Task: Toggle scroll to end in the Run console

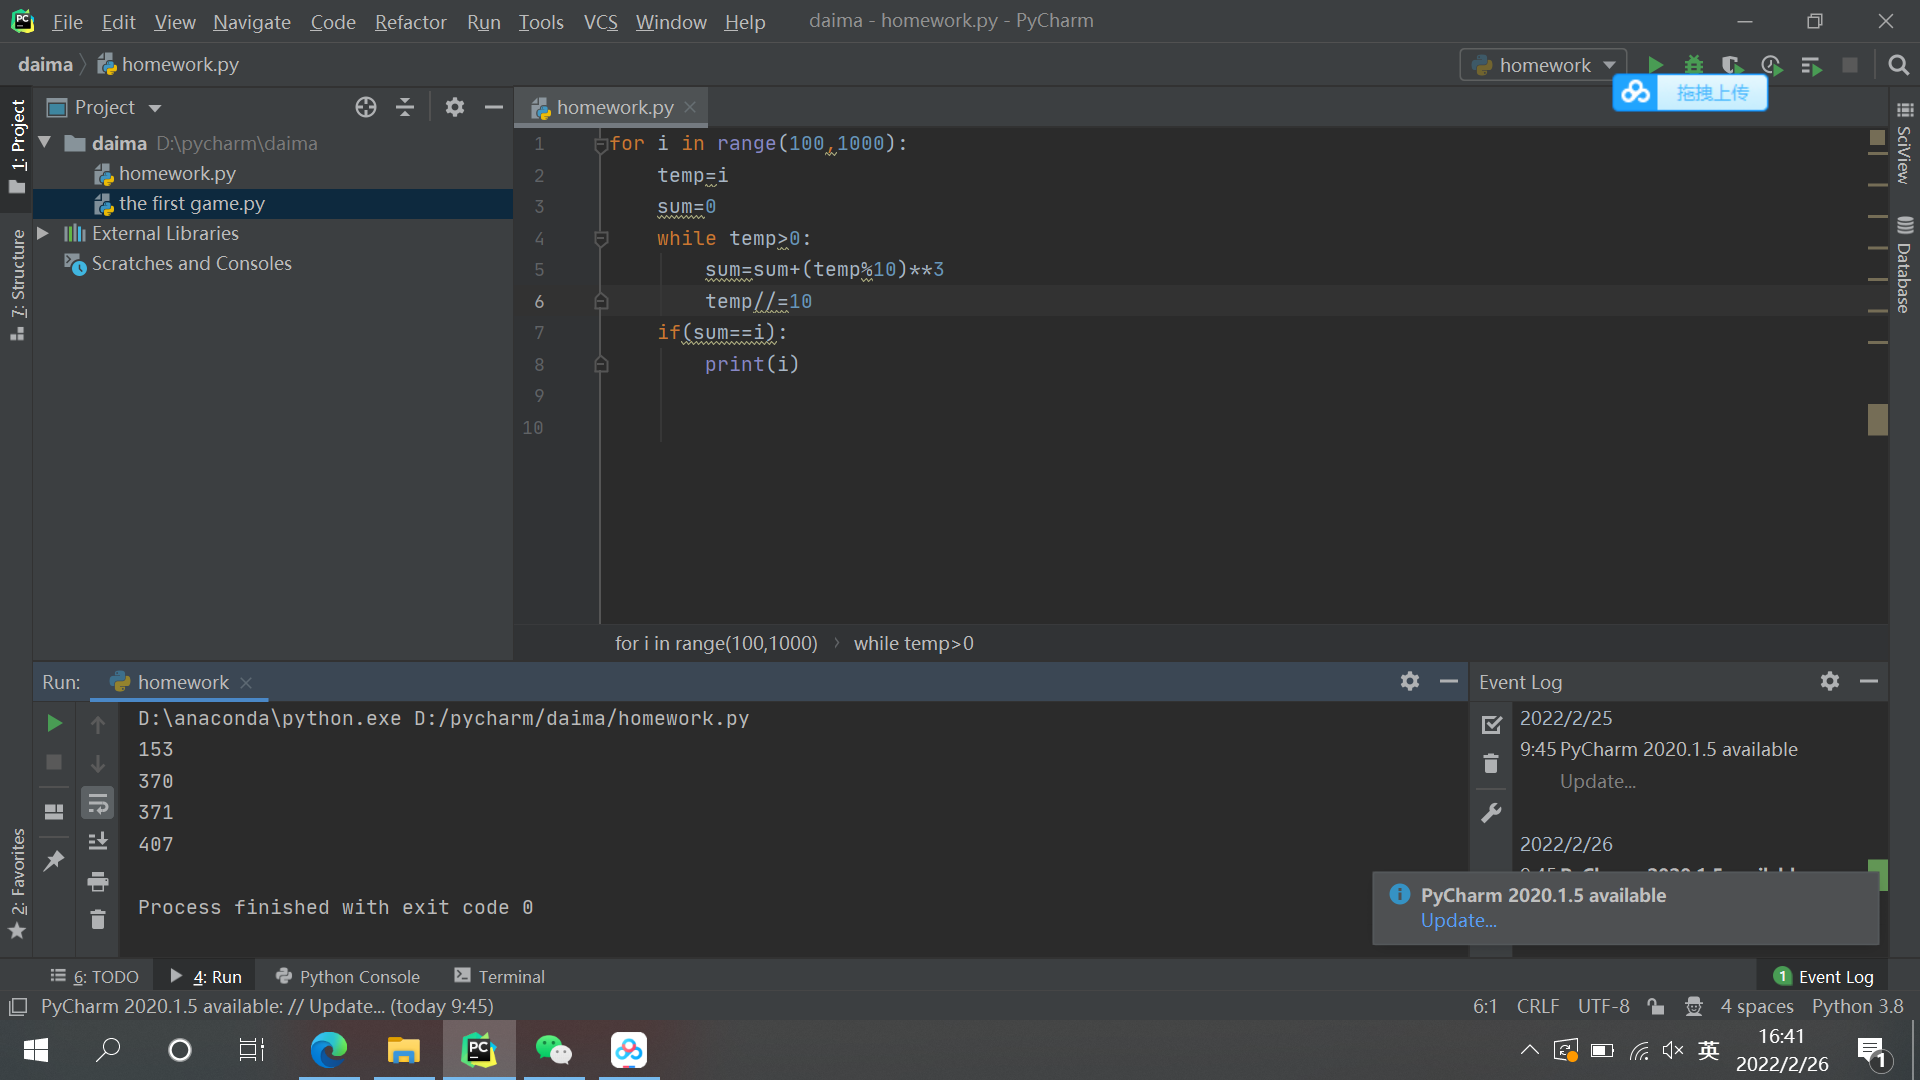Action: (97, 842)
